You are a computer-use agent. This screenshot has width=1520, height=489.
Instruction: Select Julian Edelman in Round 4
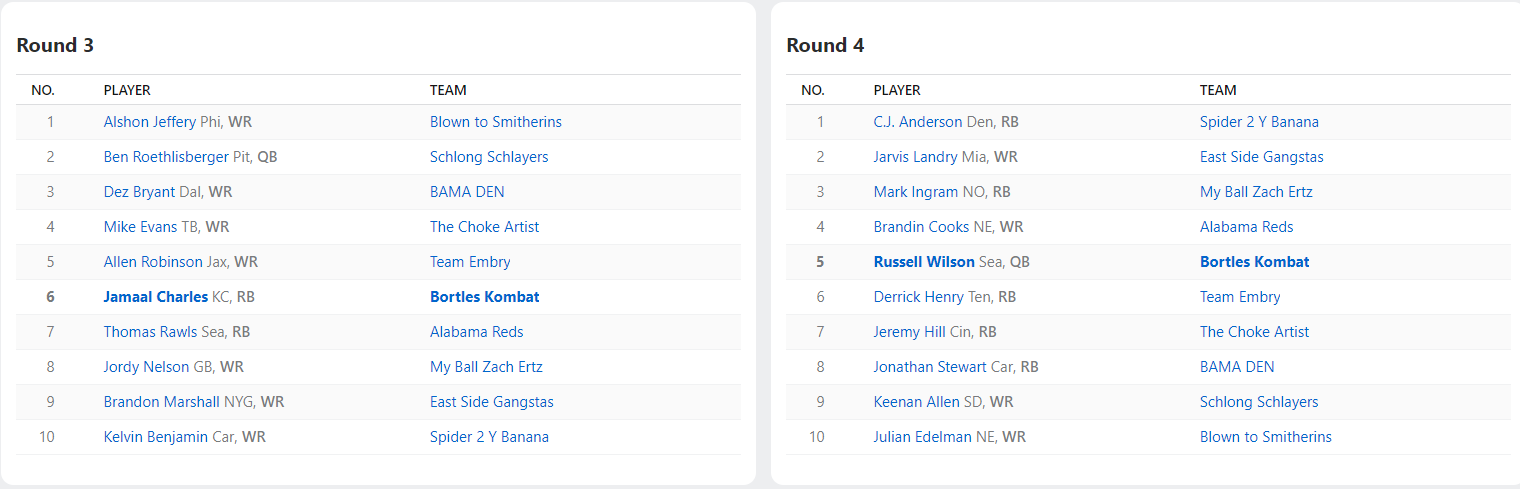click(921, 437)
